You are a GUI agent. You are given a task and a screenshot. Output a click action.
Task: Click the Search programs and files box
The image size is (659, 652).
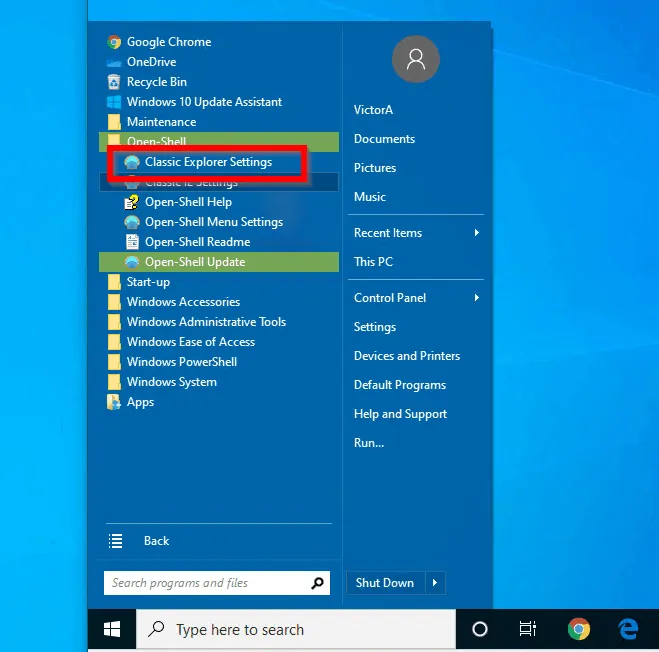pyautogui.click(x=206, y=583)
